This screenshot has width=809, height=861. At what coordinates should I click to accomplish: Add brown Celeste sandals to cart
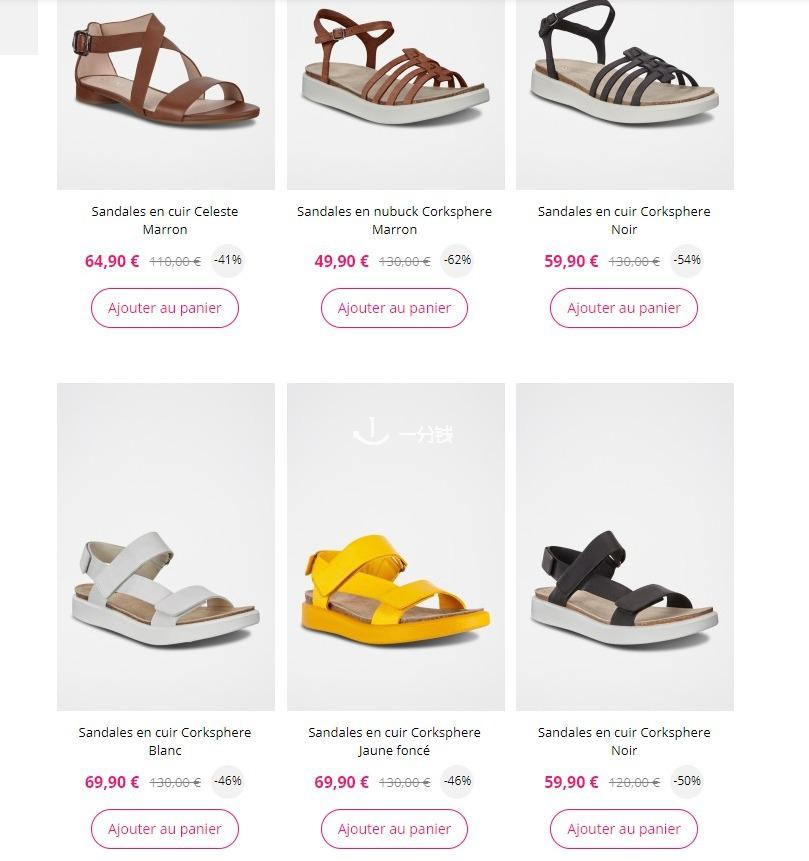coord(165,308)
